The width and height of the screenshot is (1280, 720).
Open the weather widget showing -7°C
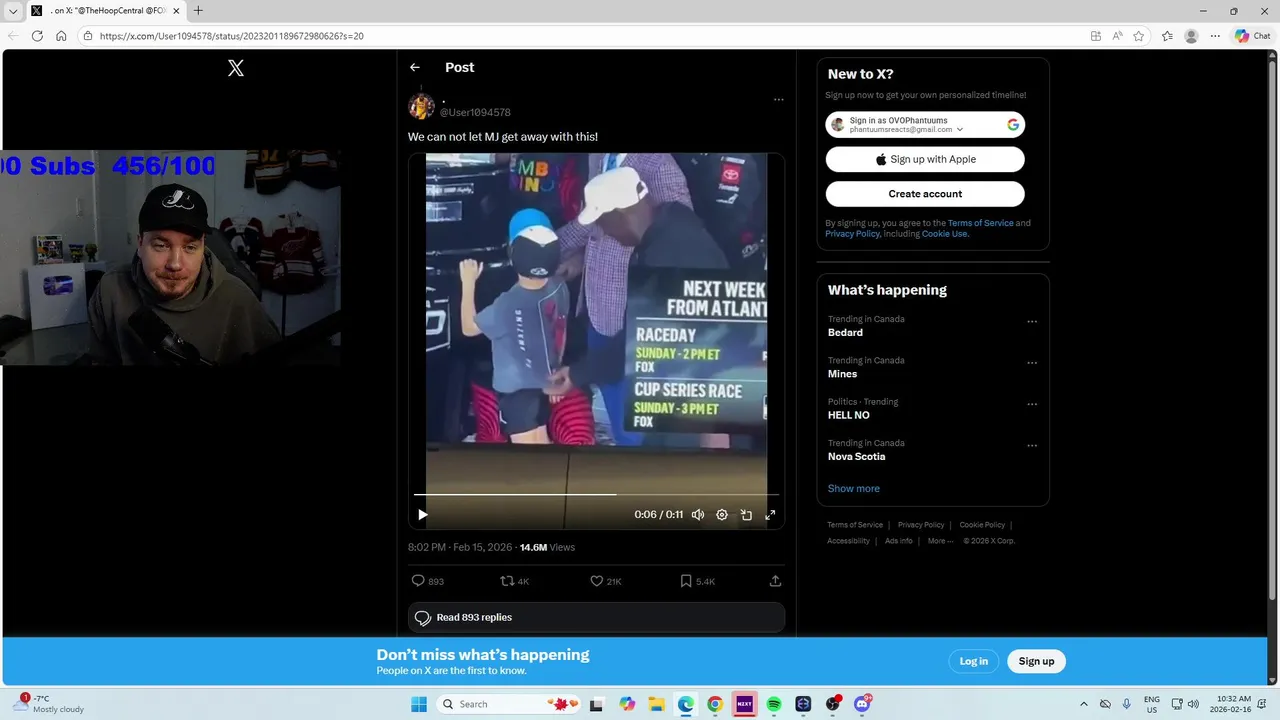click(50, 704)
